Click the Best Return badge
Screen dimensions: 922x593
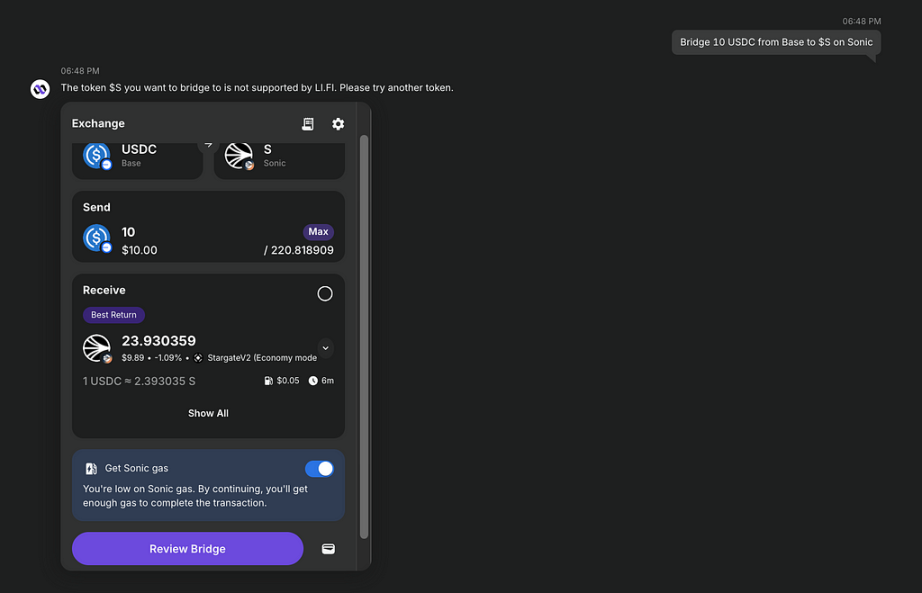click(x=113, y=315)
